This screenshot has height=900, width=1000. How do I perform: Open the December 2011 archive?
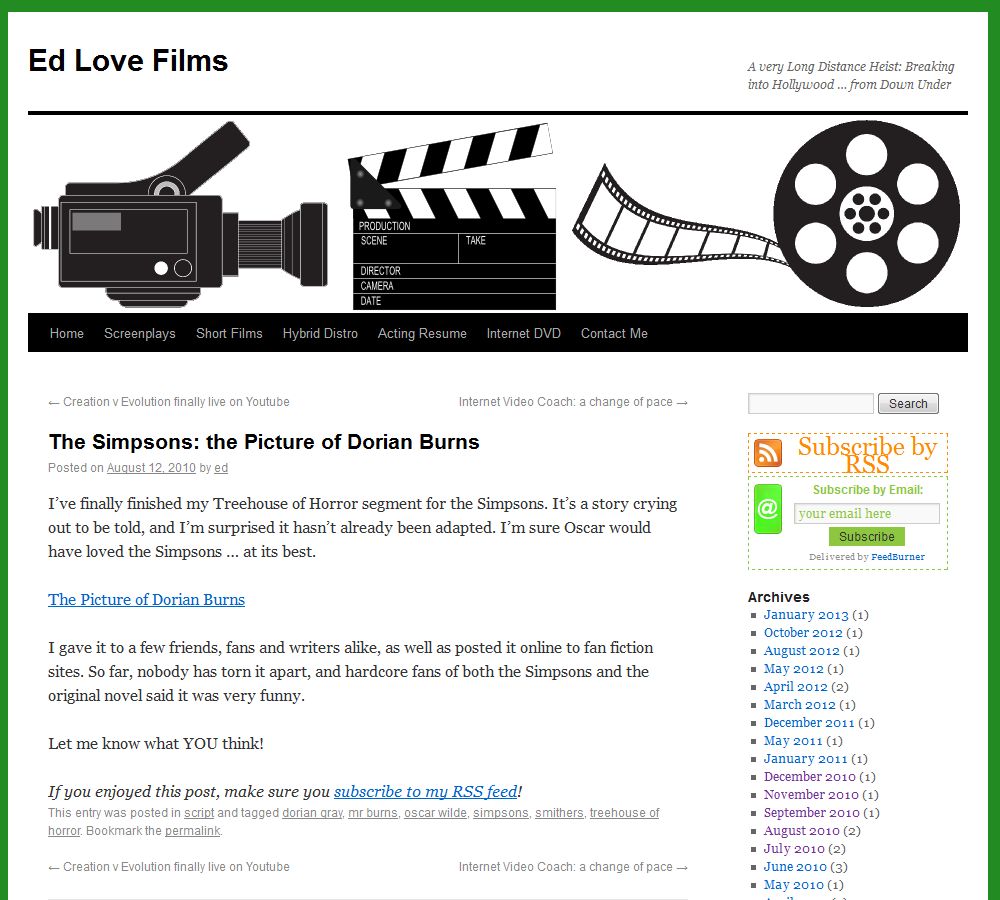coord(809,723)
